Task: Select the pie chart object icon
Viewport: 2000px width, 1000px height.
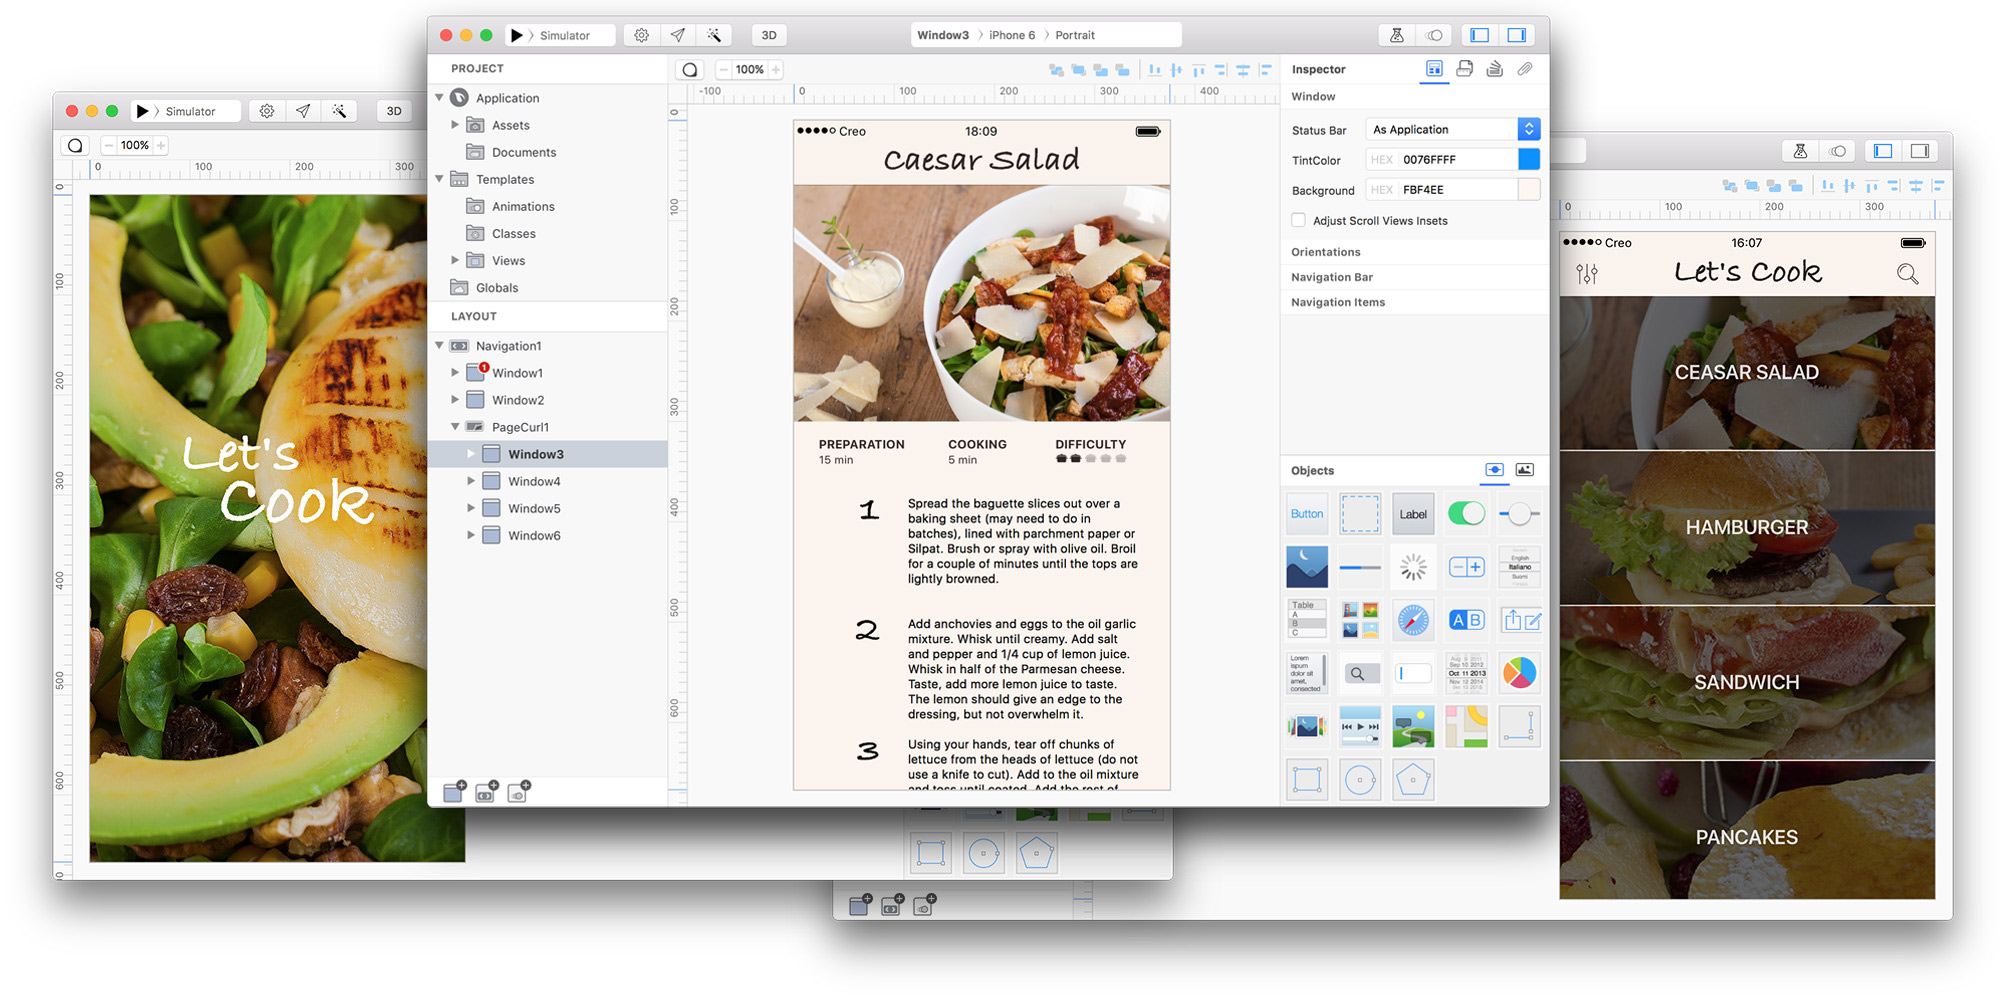Action: tap(1519, 673)
